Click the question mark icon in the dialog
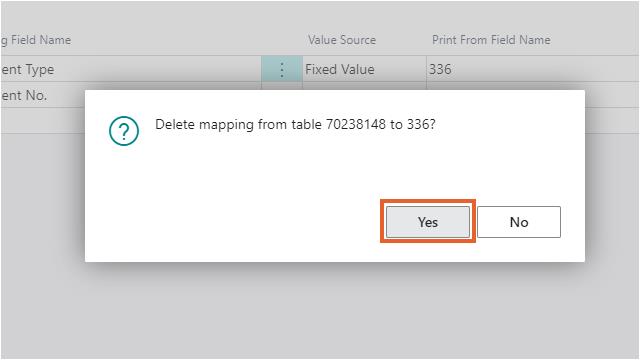 click(124, 131)
